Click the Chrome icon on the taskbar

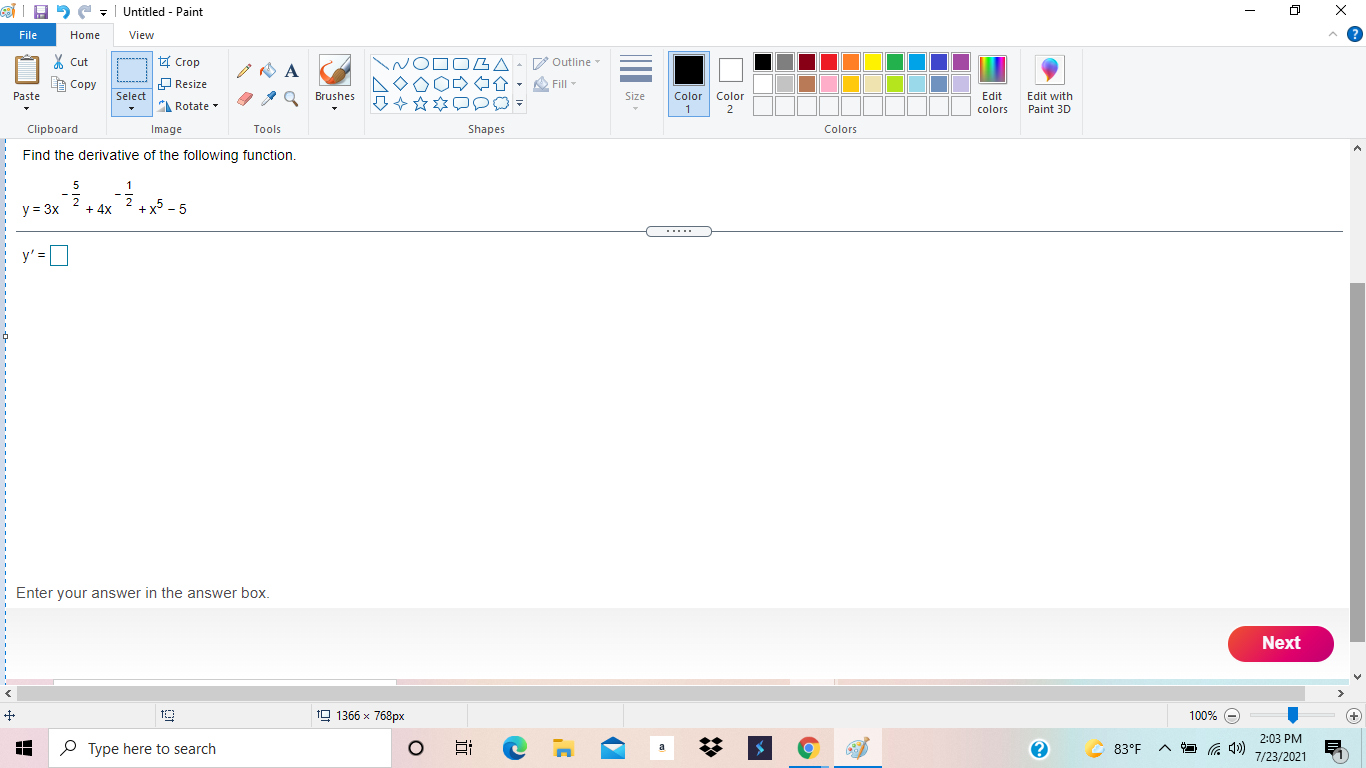point(808,748)
